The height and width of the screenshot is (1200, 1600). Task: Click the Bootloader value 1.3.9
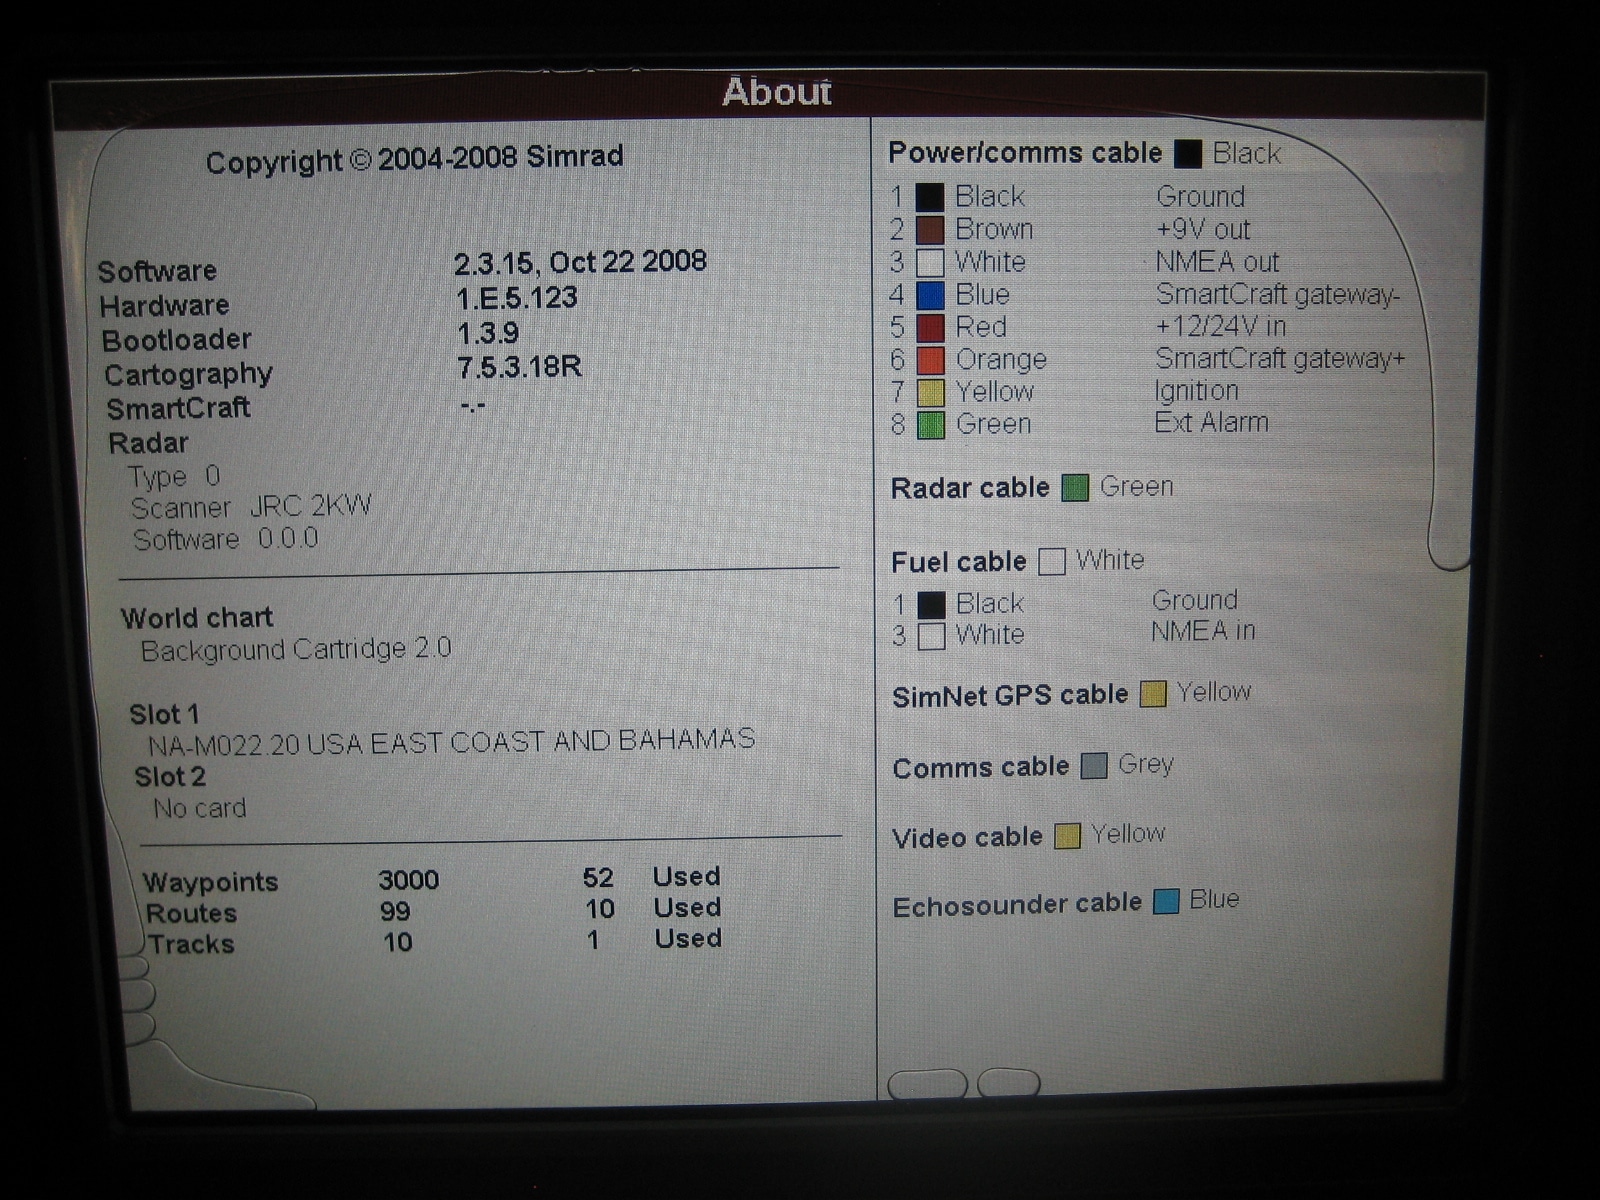487,332
